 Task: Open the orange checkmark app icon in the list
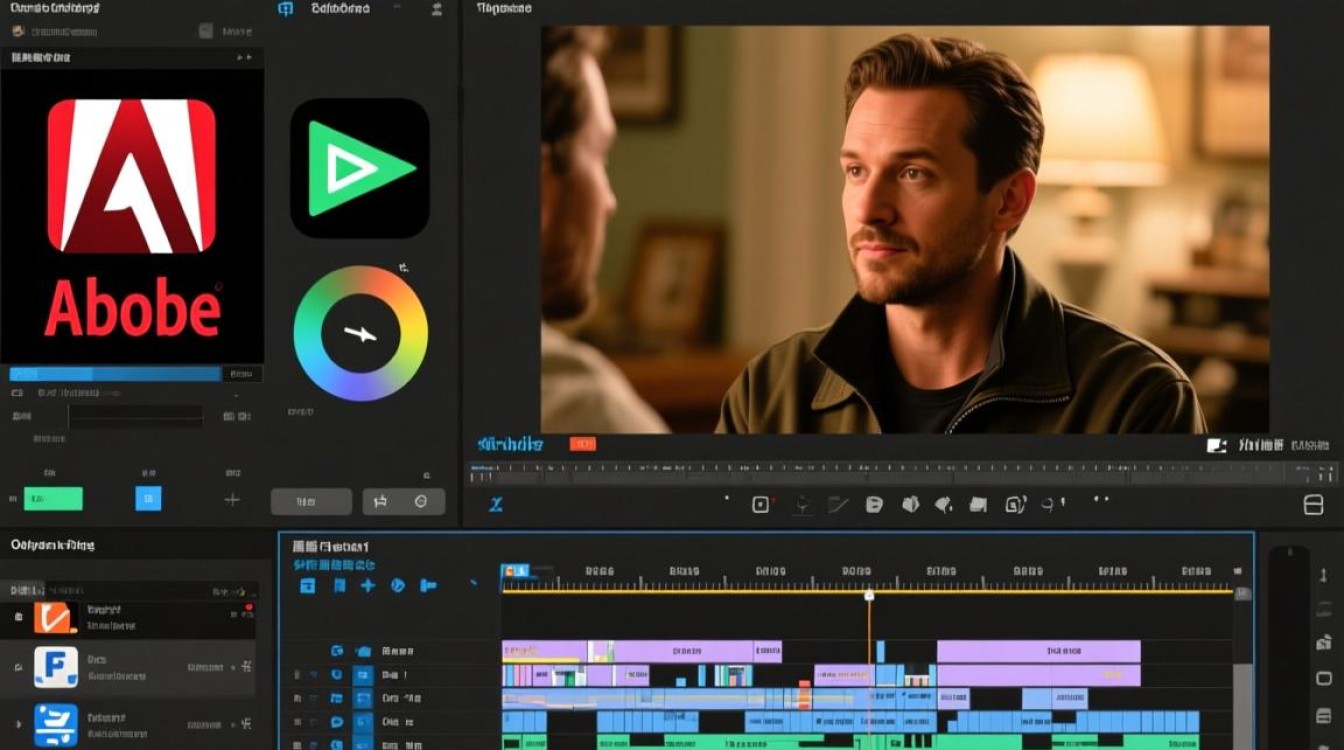55,618
